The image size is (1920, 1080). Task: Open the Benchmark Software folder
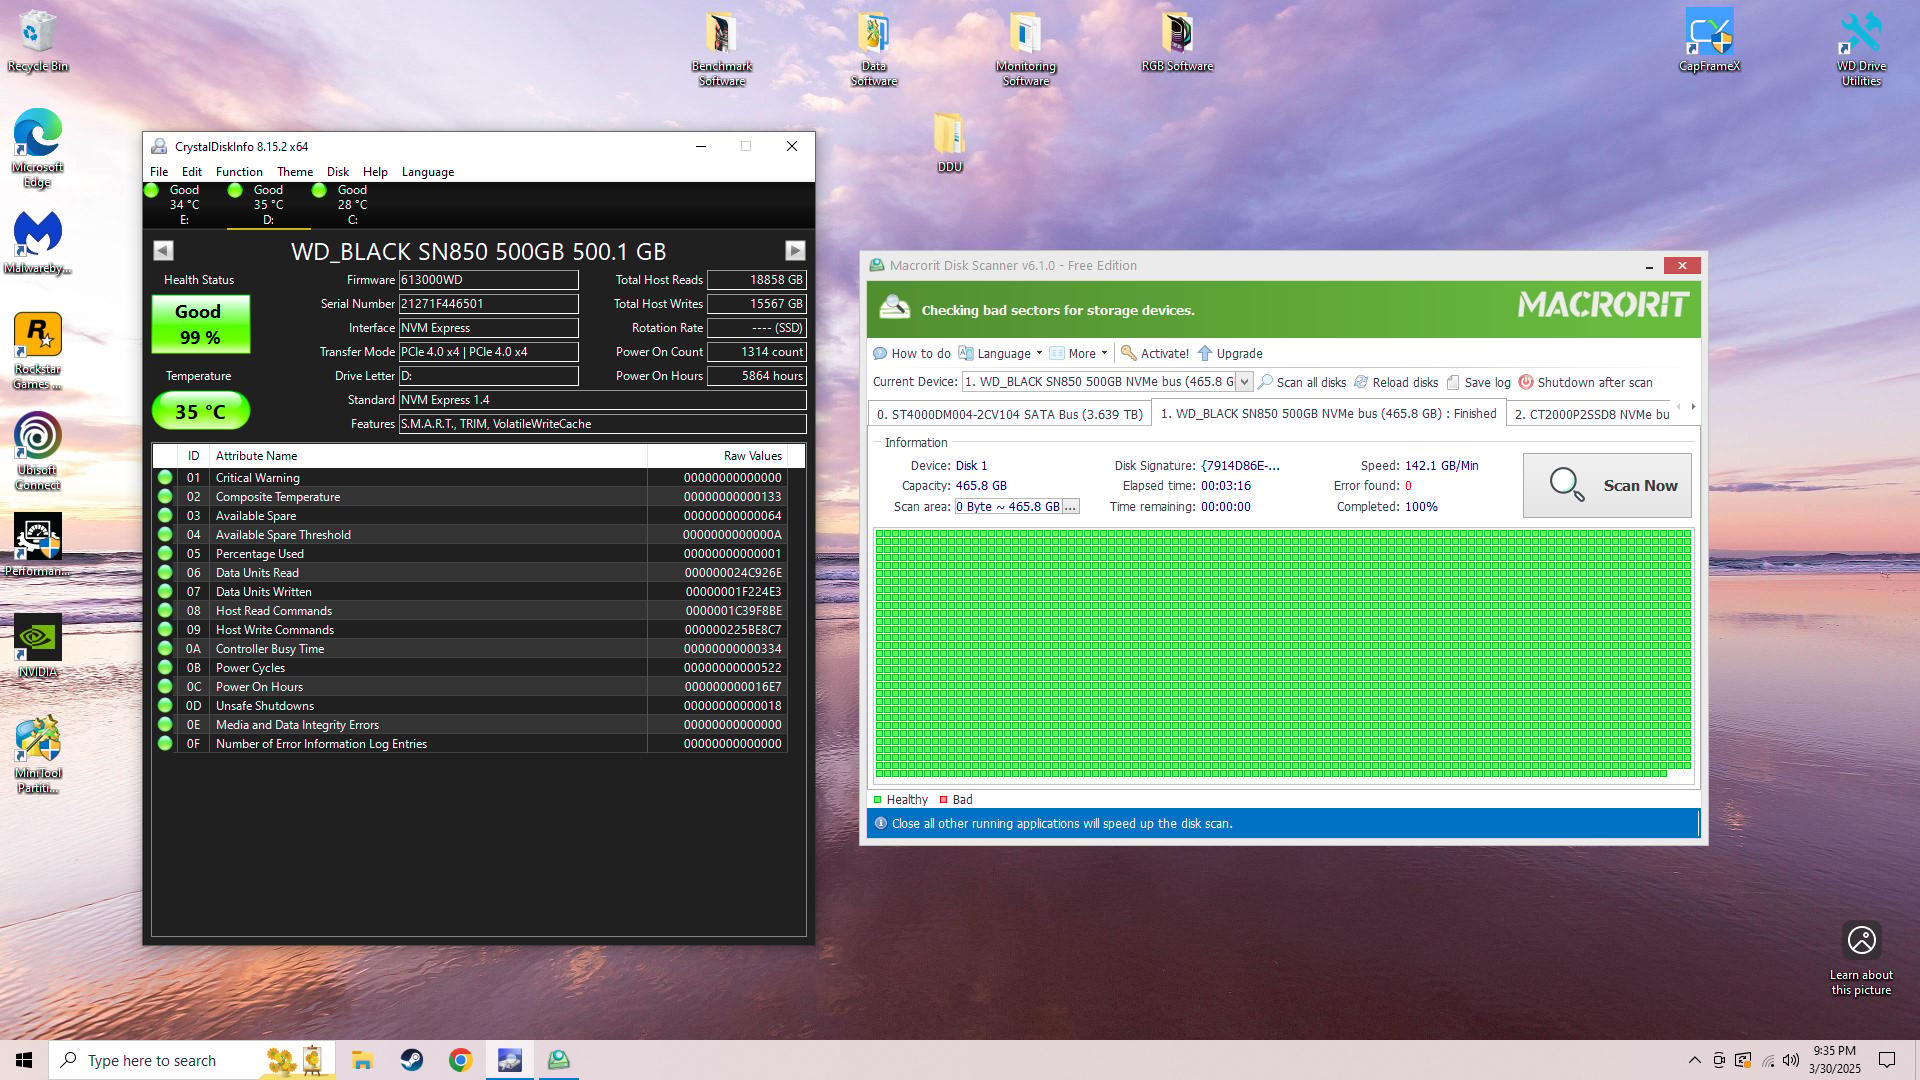[x=722, y=49]
